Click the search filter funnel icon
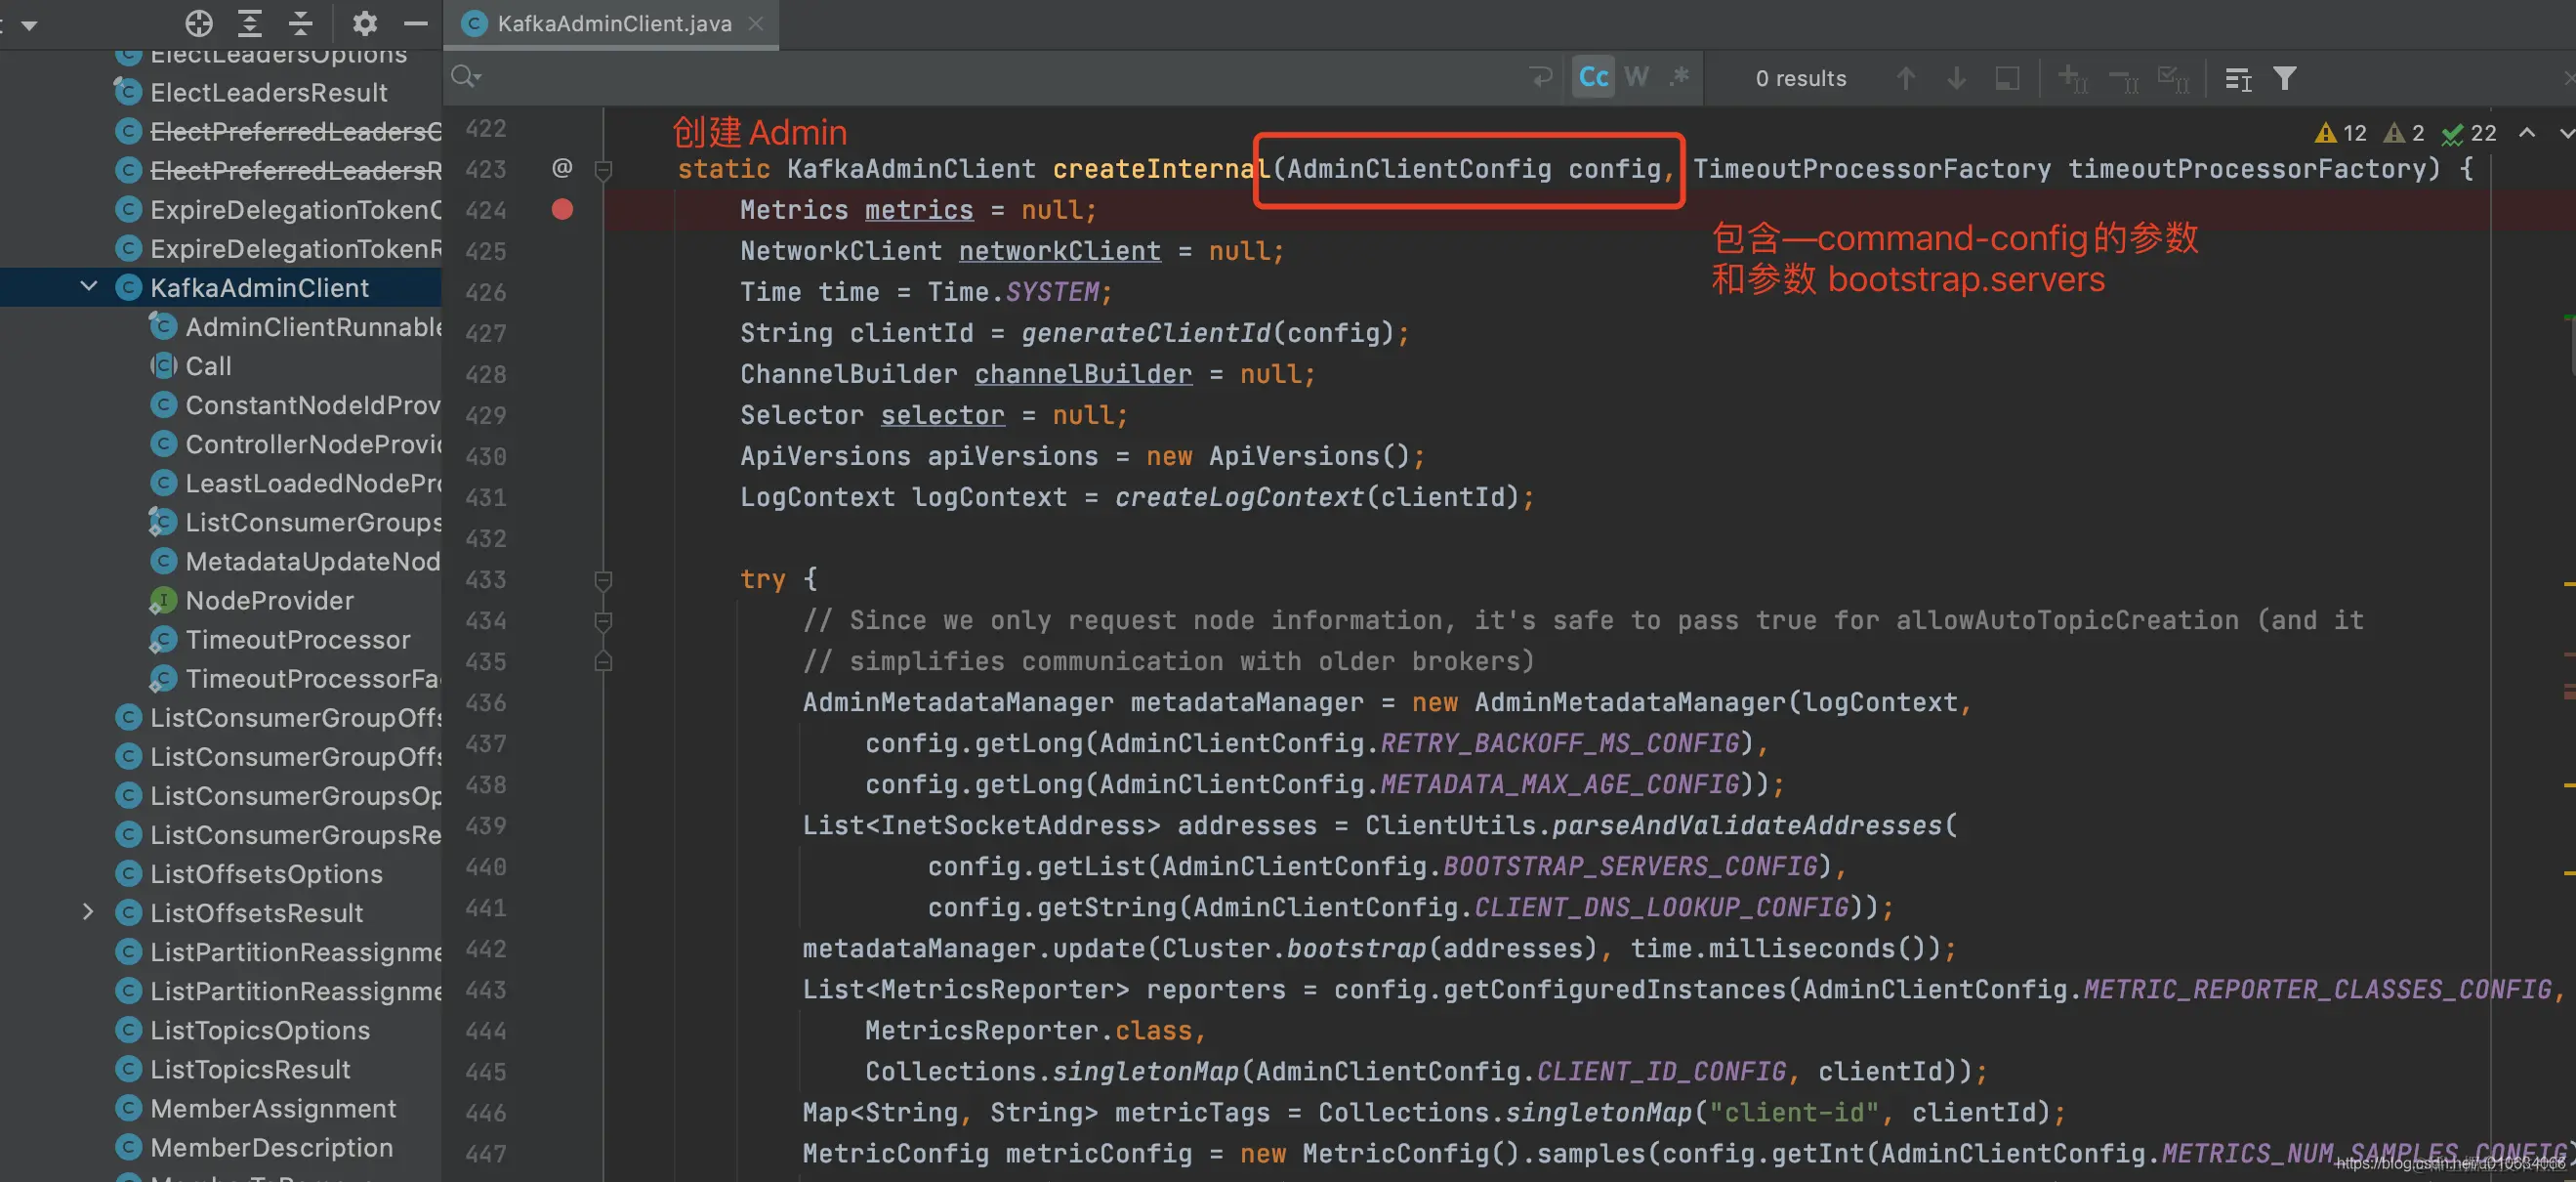This screenshot has width=2576, height=1182. [x=2284, y=78]
